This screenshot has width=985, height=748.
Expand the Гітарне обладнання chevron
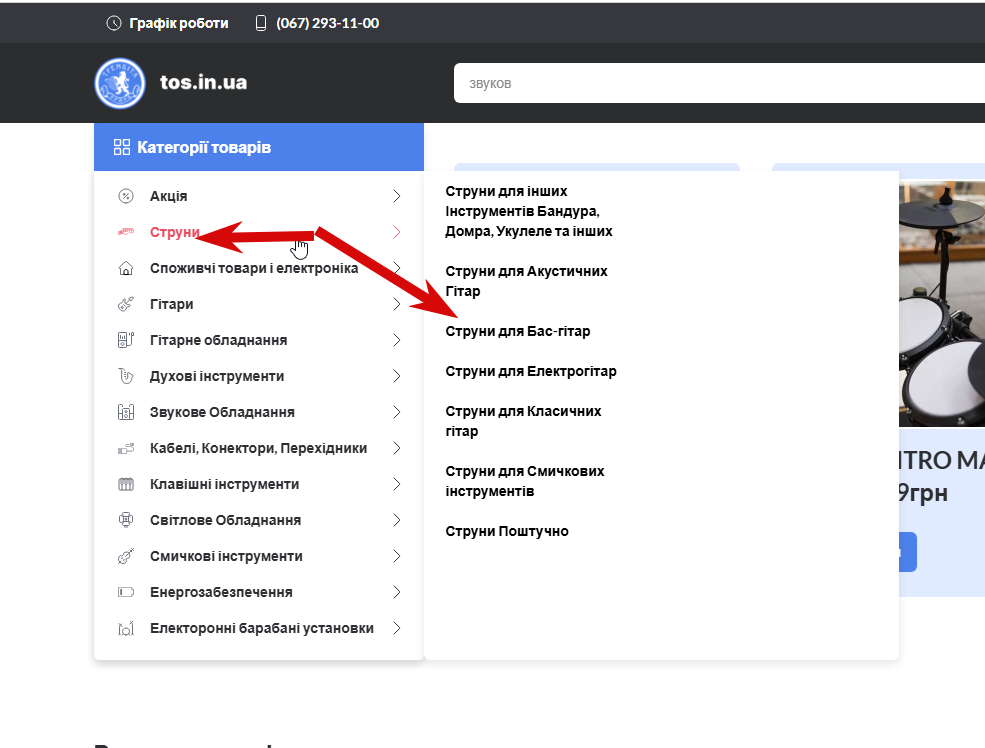396,340
